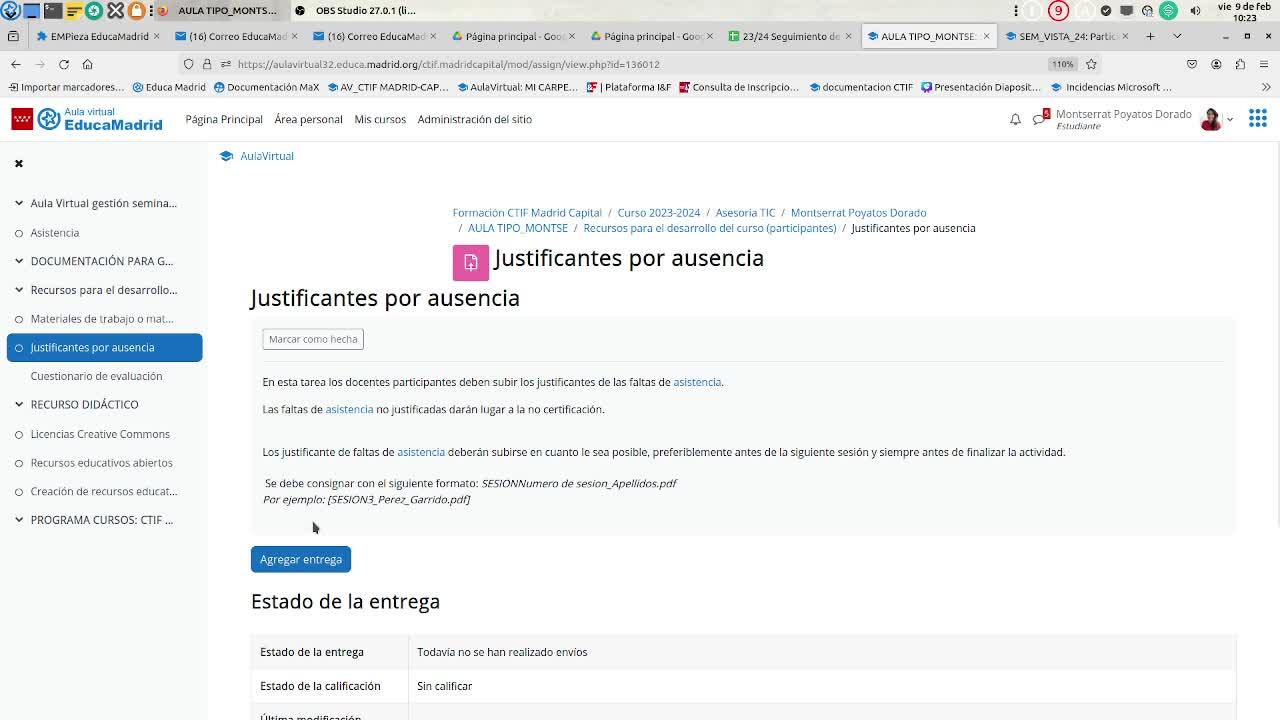Open a new browser tab

point(1150,36)
